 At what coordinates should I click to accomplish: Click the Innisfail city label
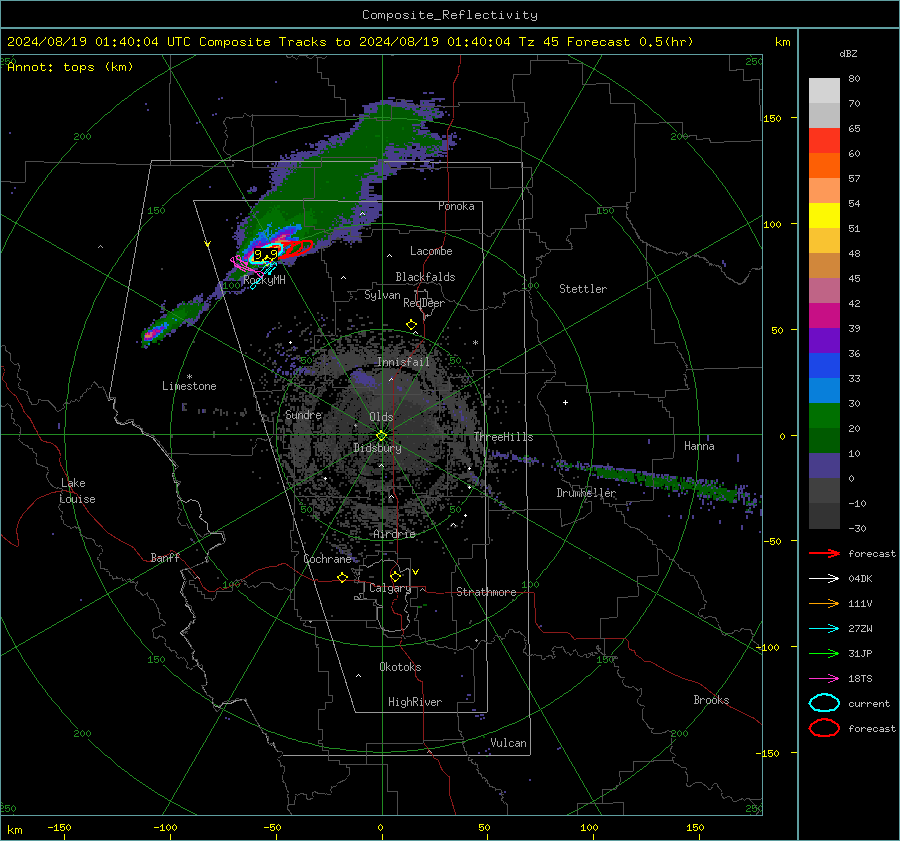(403, 362)
